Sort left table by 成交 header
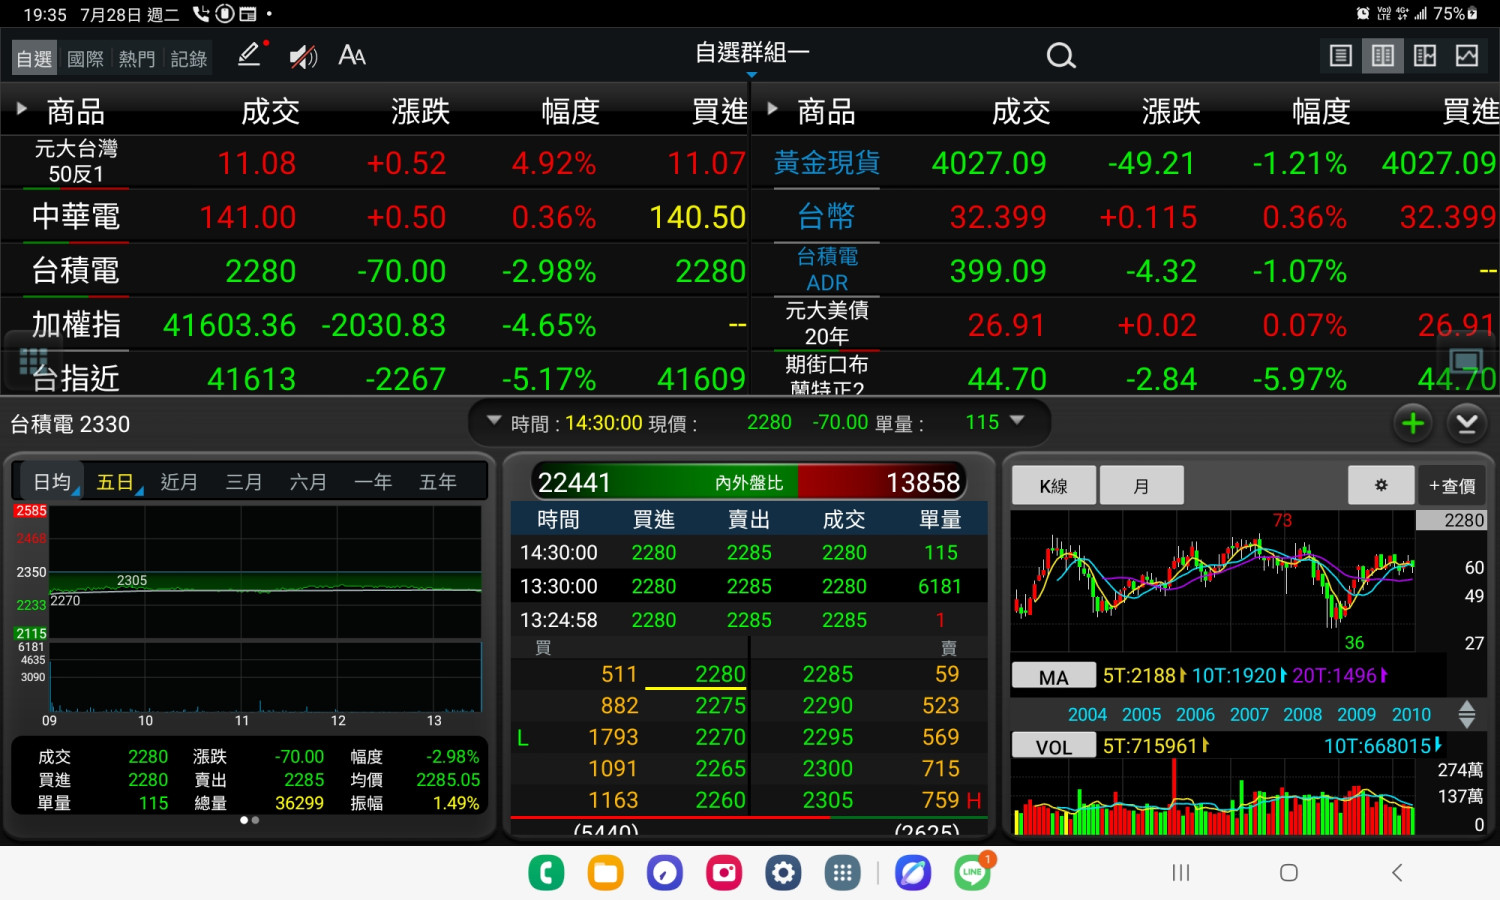Screen dimensions: 1500x900 pyautogui.click(x=270, y=111)
